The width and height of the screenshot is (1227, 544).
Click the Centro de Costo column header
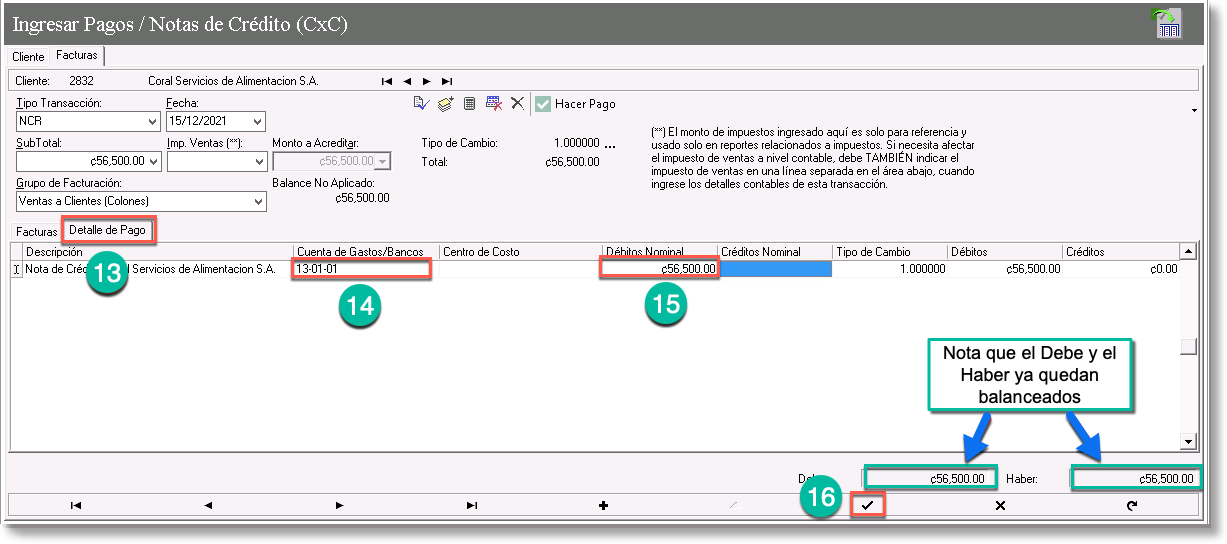520,252
